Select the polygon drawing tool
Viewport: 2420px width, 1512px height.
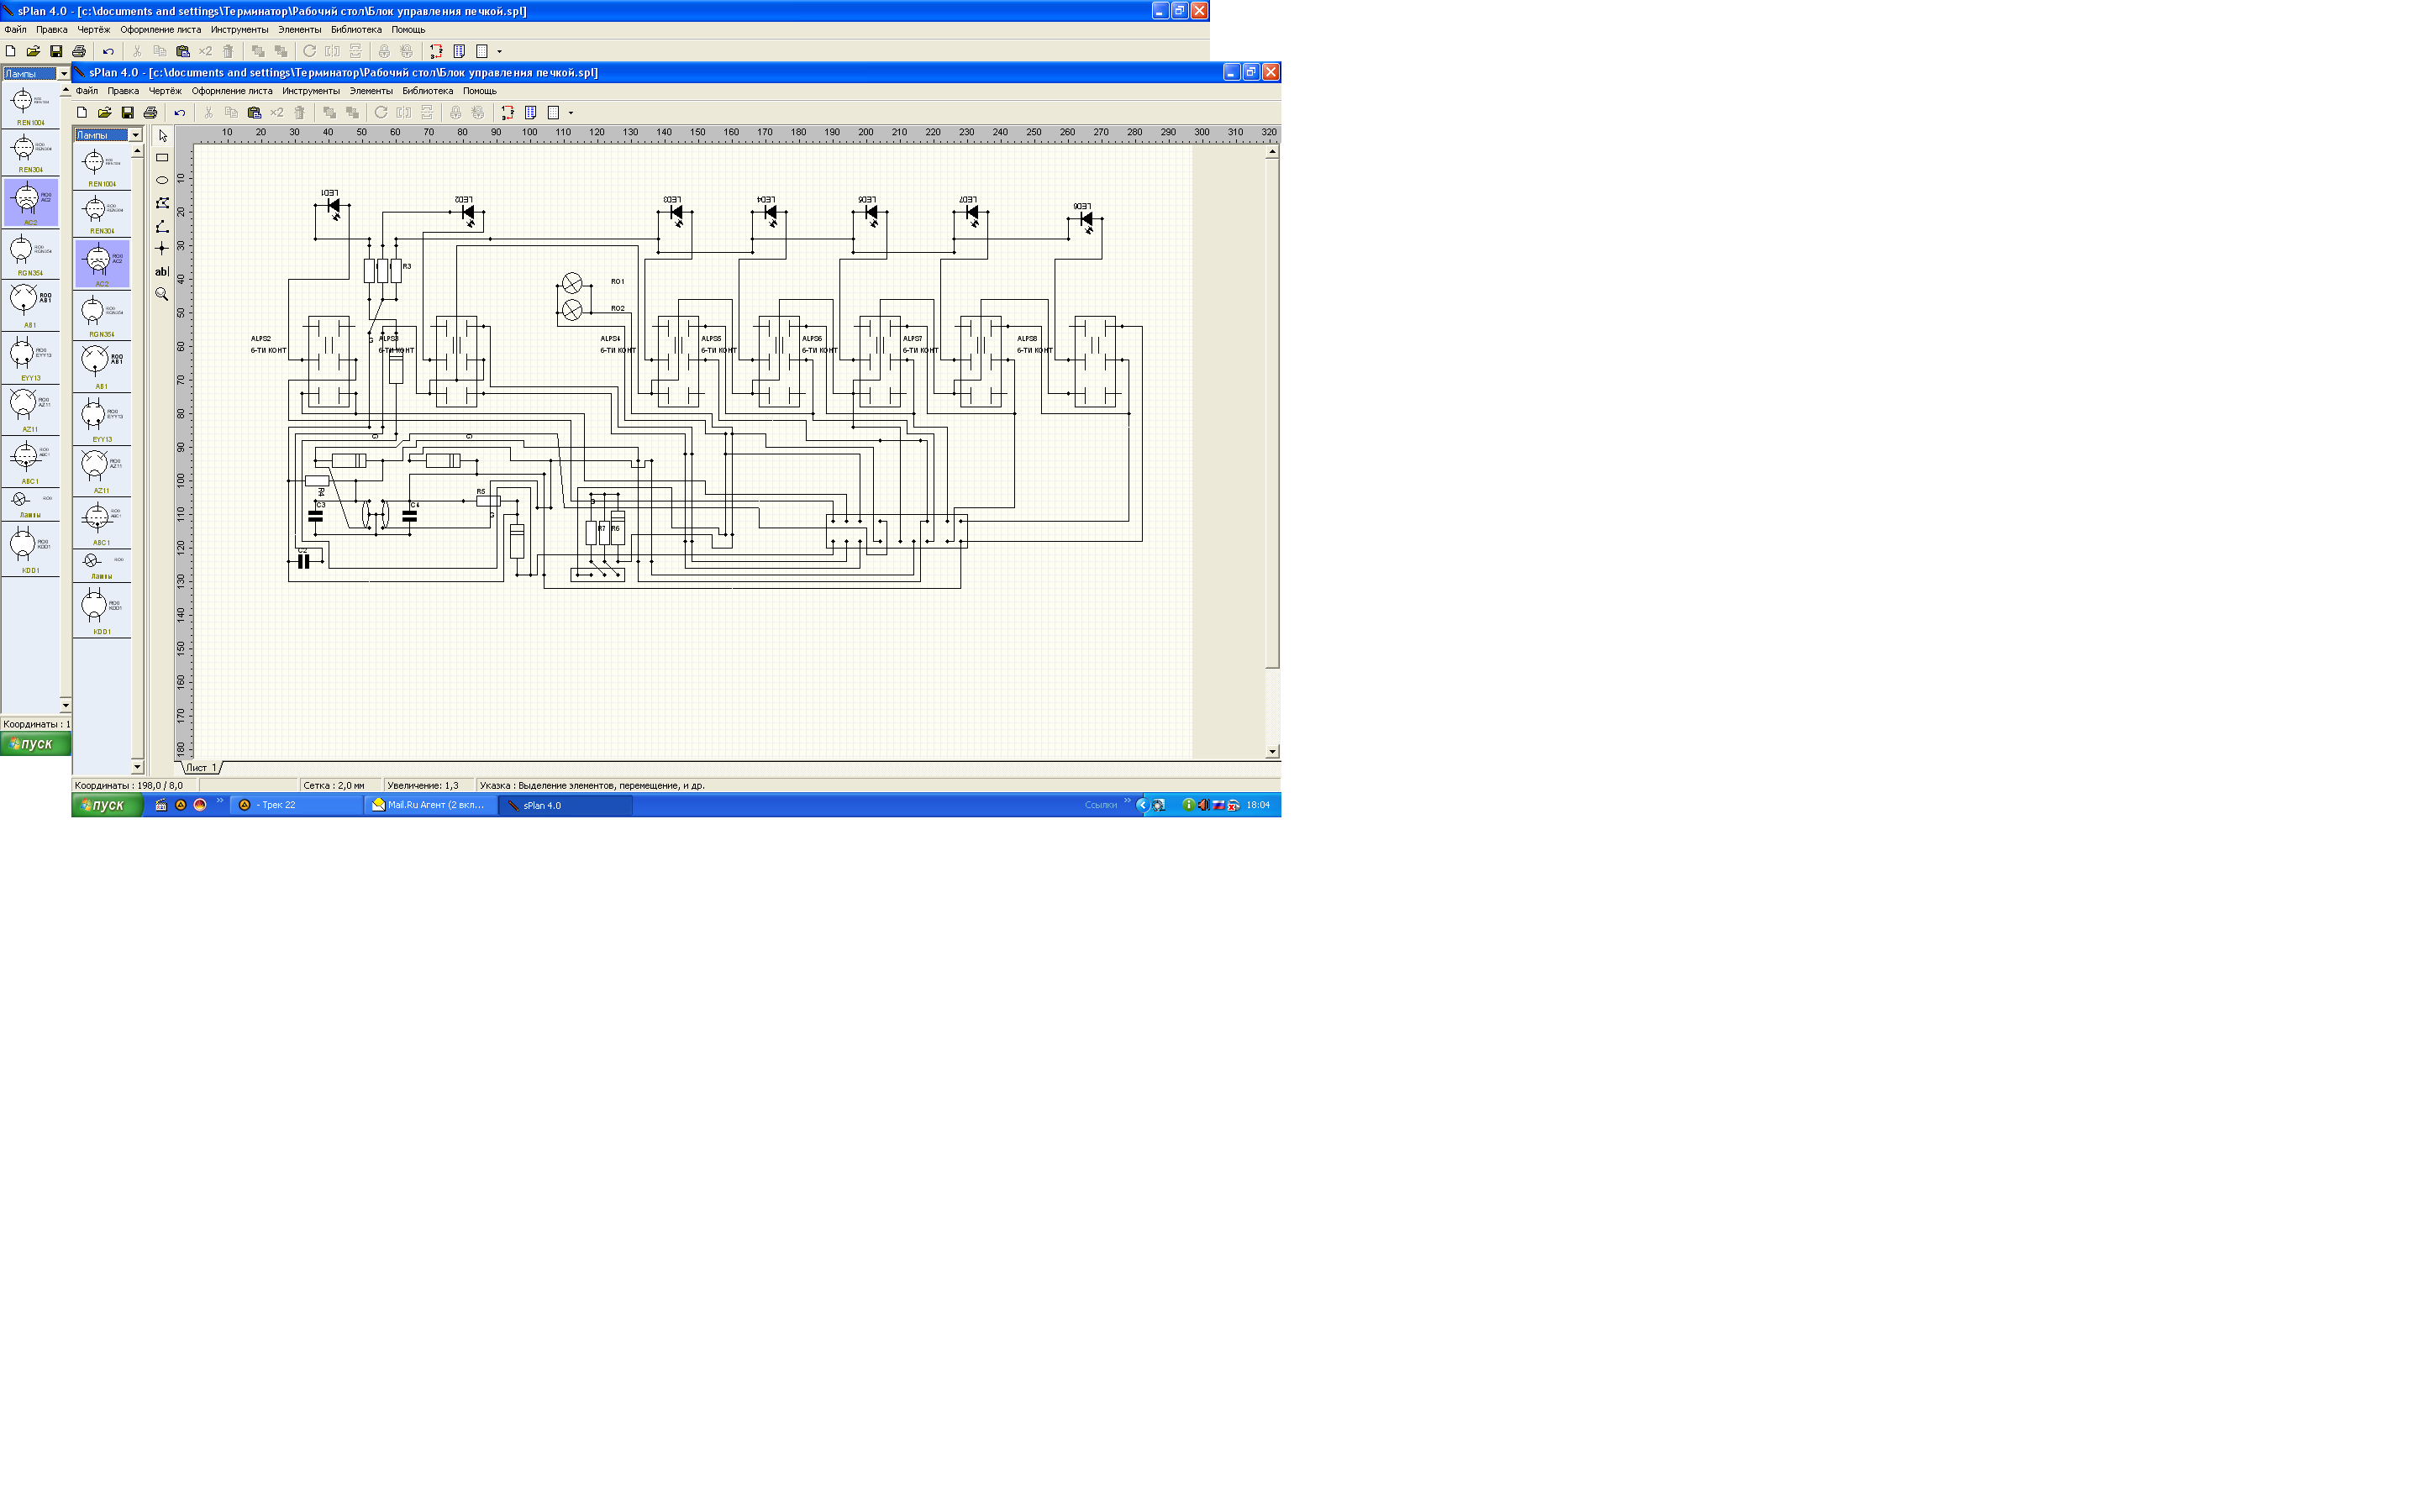(162, 203)
